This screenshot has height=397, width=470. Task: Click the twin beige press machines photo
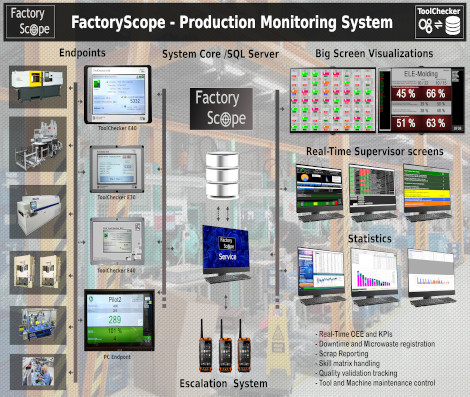38,273
